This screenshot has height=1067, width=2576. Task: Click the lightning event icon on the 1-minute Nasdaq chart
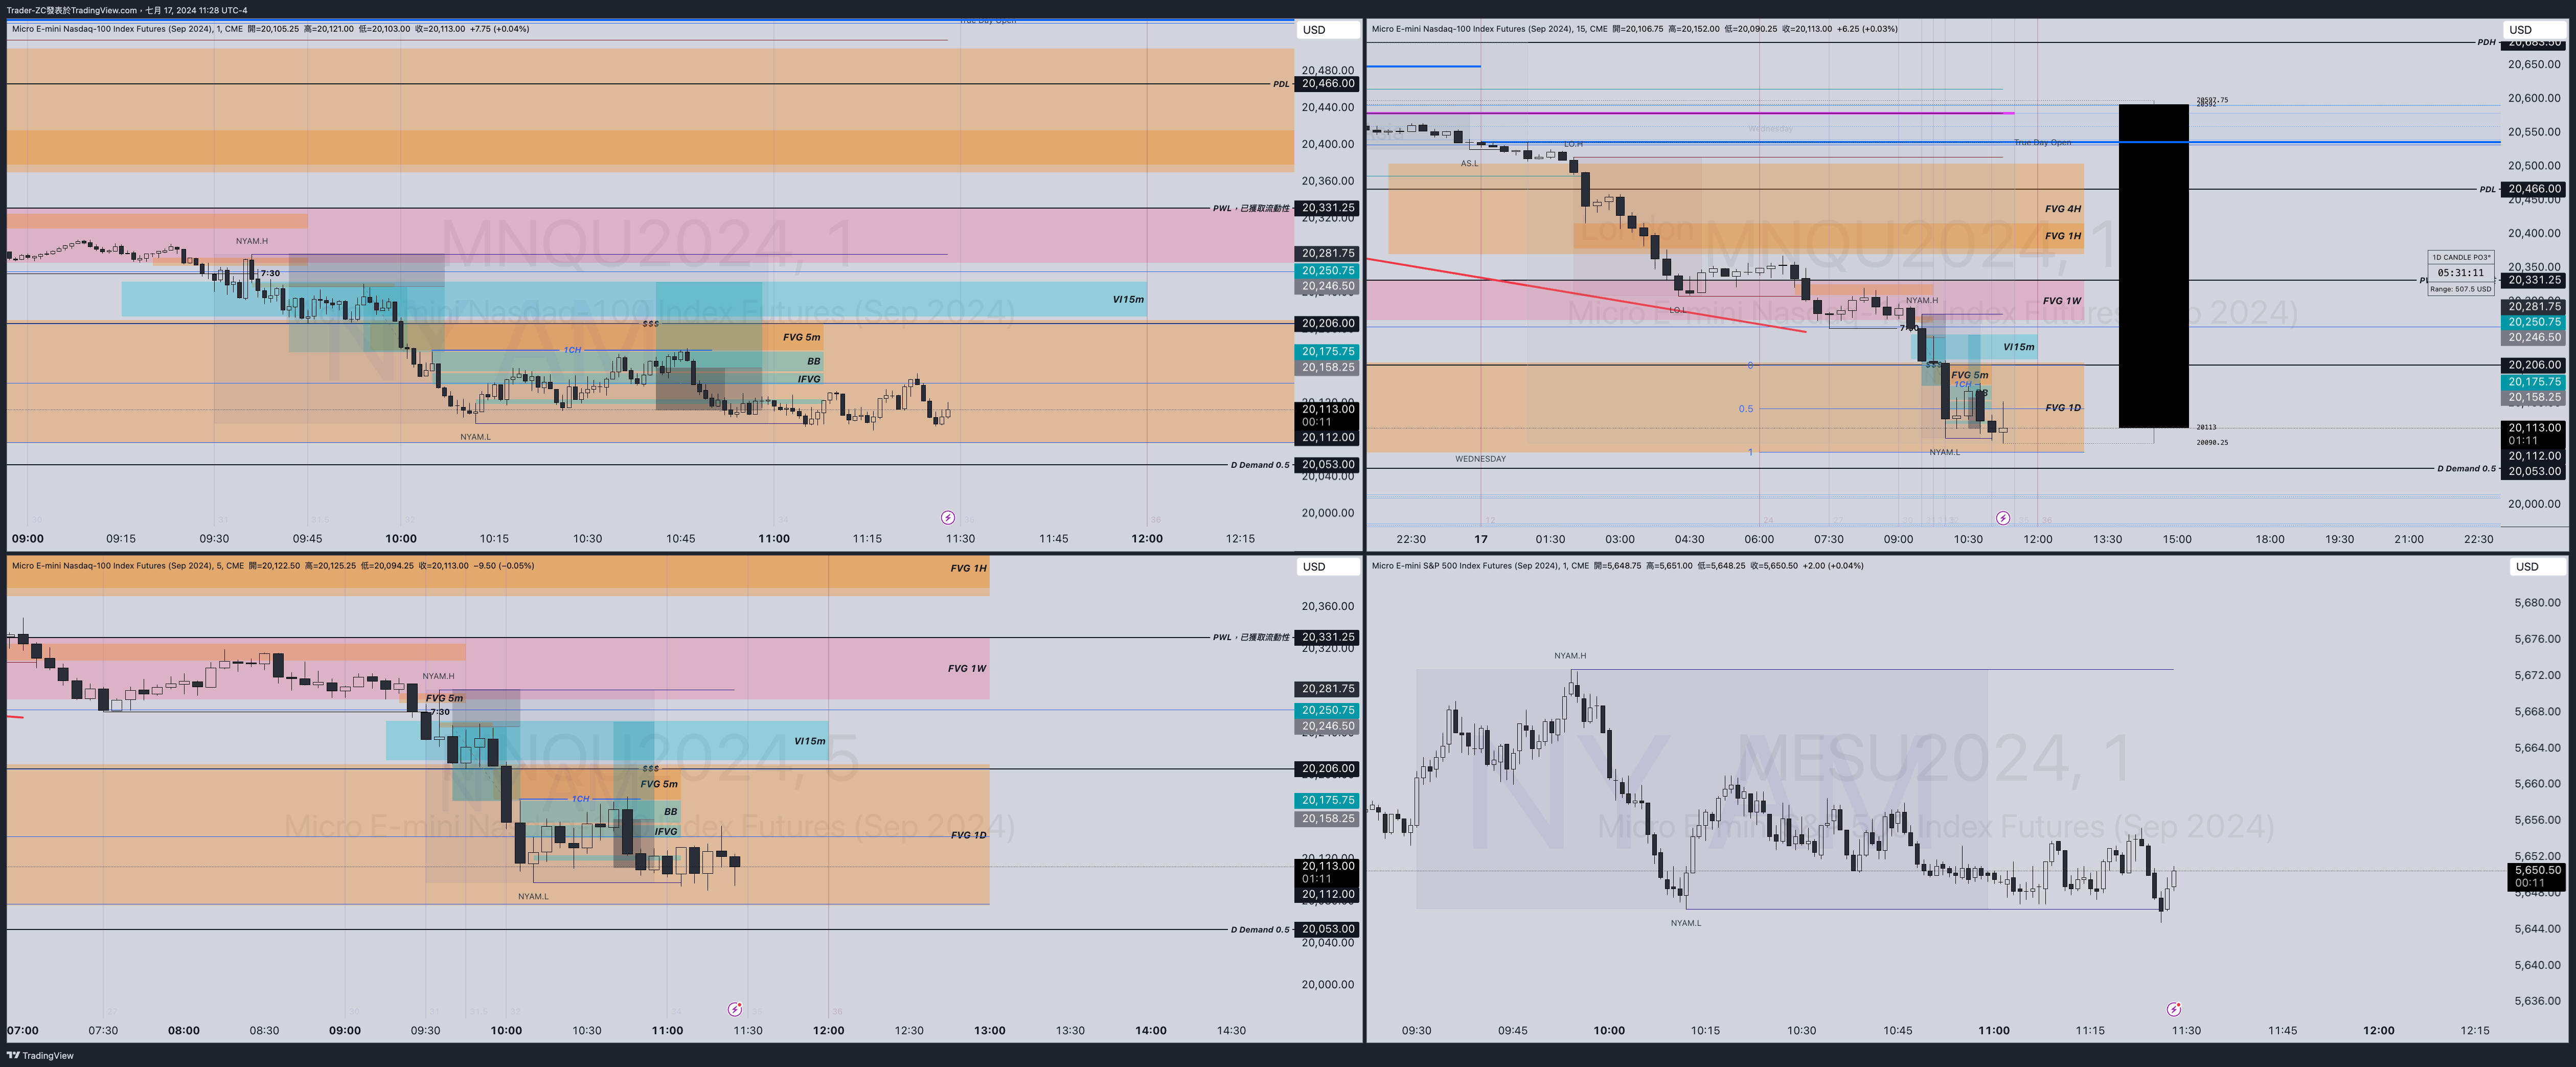point(948,518)
